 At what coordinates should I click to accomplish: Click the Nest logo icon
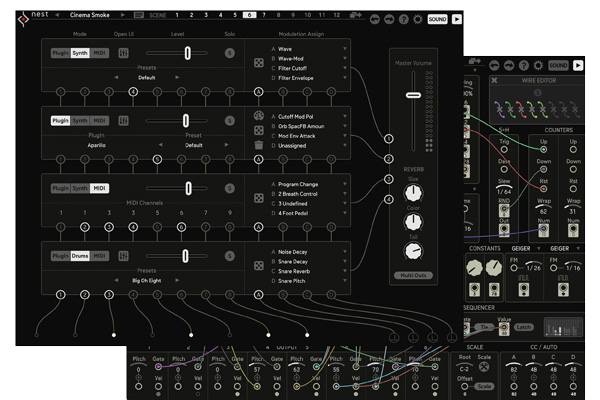pyautogui.click(x=10, y=16)
